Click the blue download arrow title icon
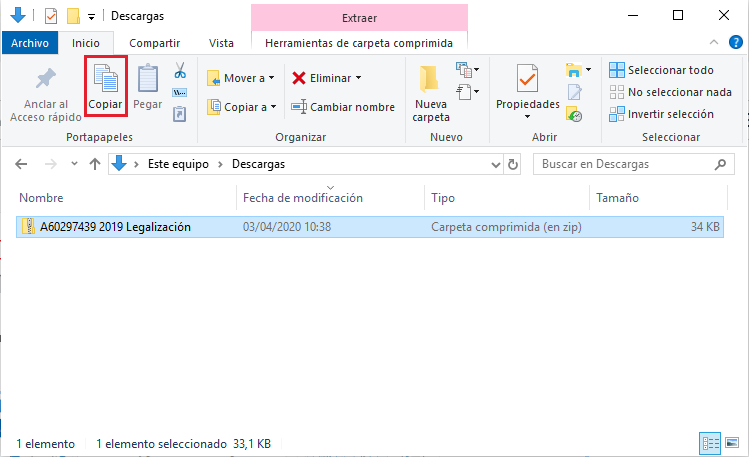The height and width of the screenshot is (457, 749). 18,16
